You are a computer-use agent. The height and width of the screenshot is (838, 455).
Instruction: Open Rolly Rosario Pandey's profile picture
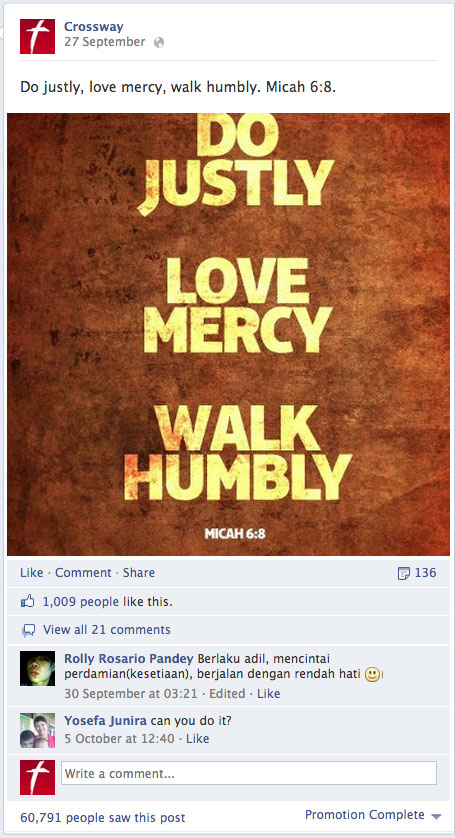pyautogui.click(x=37, y=668)
